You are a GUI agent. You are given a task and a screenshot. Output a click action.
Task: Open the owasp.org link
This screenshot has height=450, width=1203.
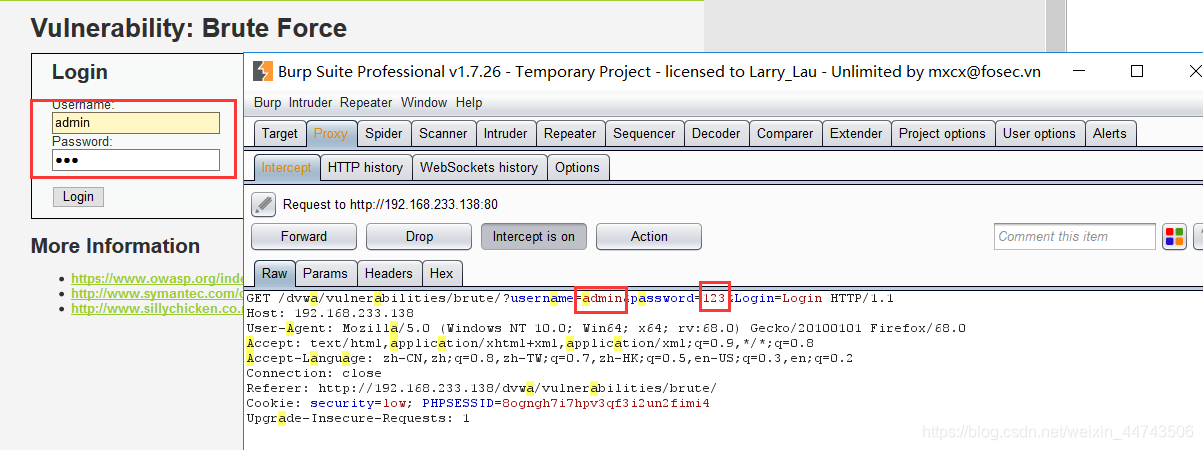[x=158, y=278]
